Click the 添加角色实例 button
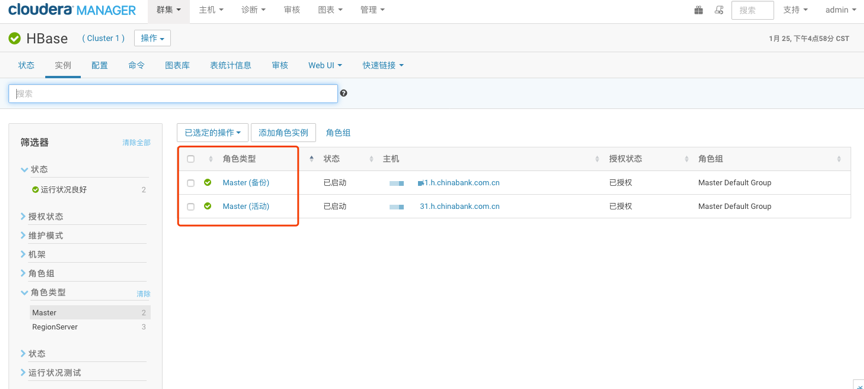The height and width of the screenshot is (389, 864). (283, 132)
